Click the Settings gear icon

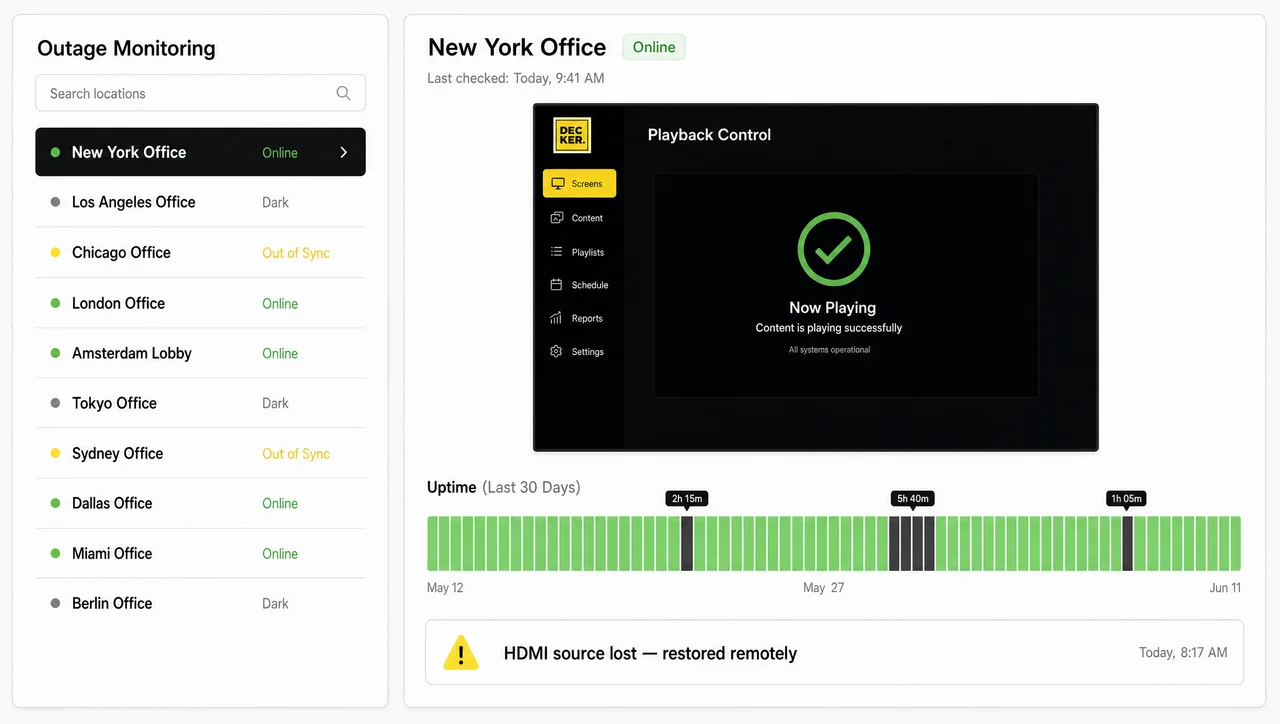click(x=557, y=352)
